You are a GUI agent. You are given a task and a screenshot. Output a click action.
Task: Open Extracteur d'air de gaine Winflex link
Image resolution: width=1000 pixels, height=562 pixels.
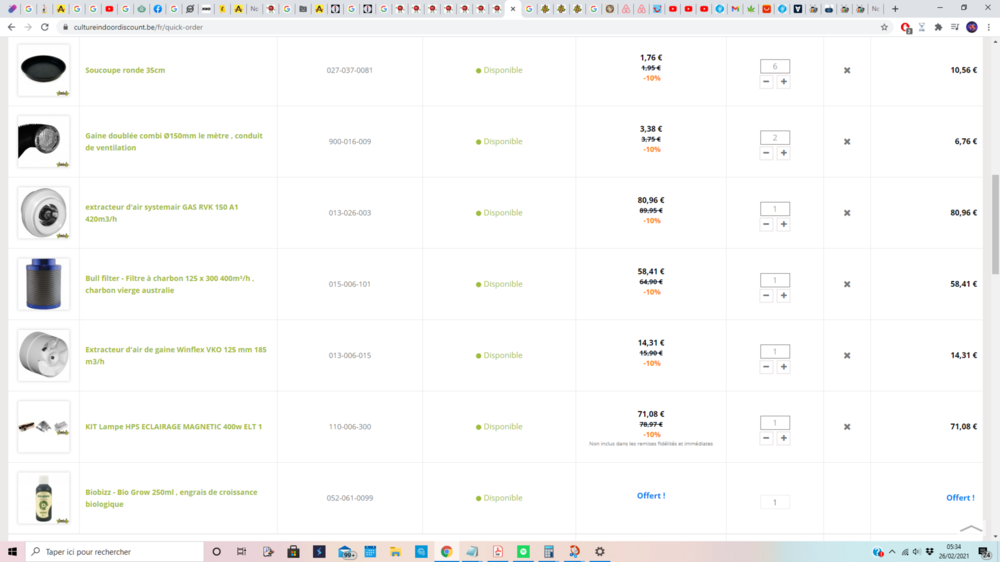[176, 355]
